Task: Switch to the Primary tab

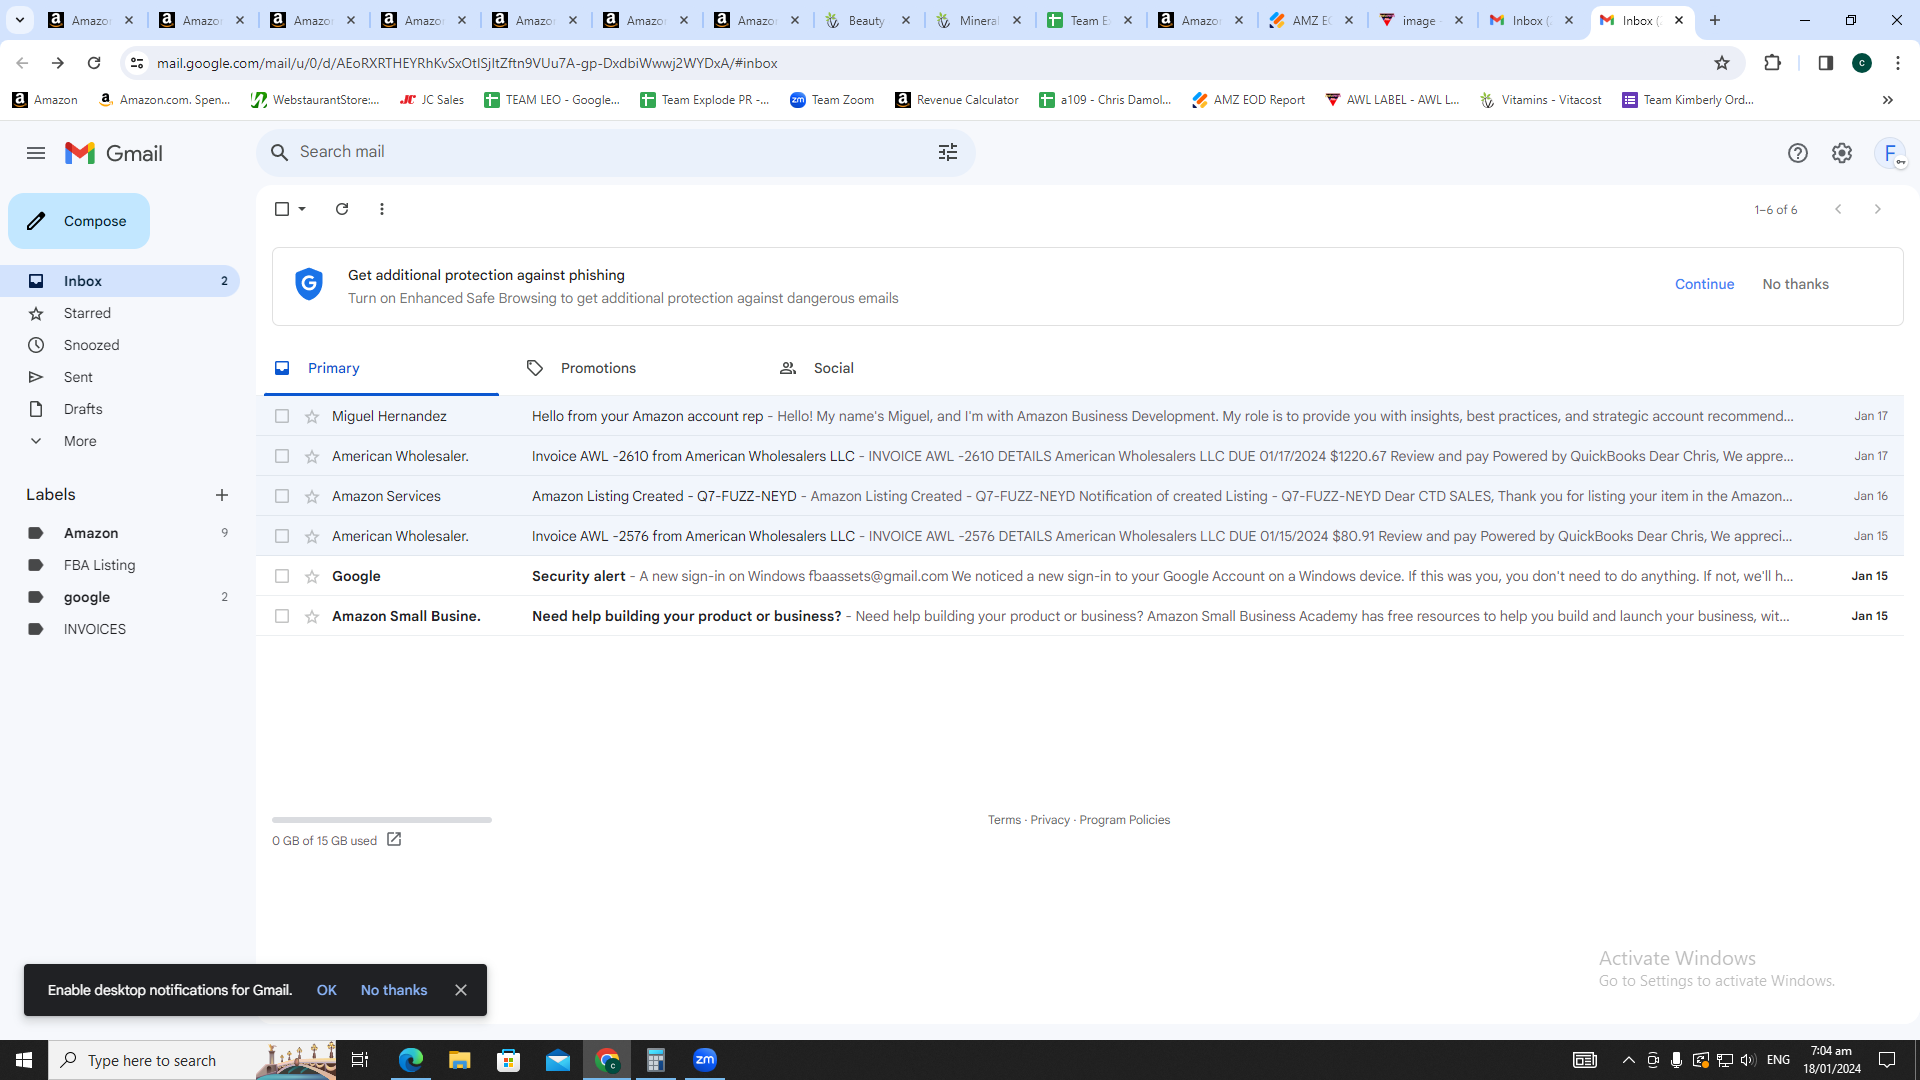Action: [381, 368]
